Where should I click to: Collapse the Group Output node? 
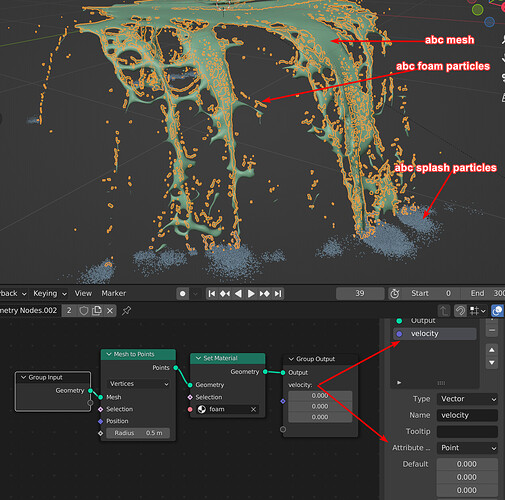point(291,359)
